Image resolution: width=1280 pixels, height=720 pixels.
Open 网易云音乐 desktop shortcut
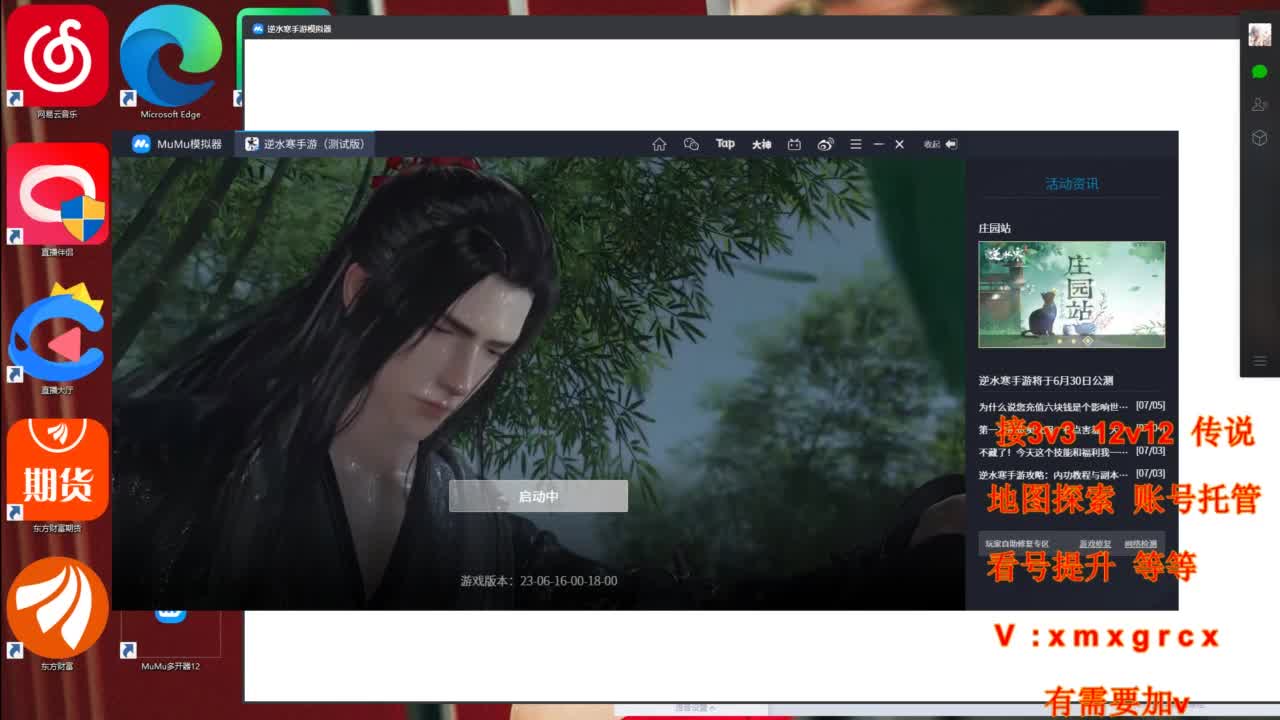[57, 62]
